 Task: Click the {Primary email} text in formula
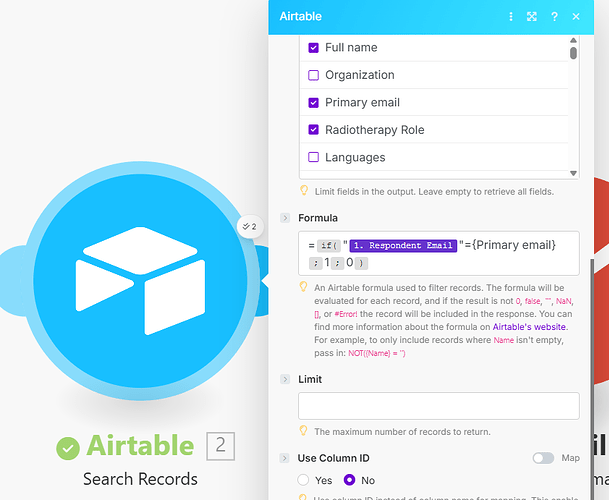[514, 245]
